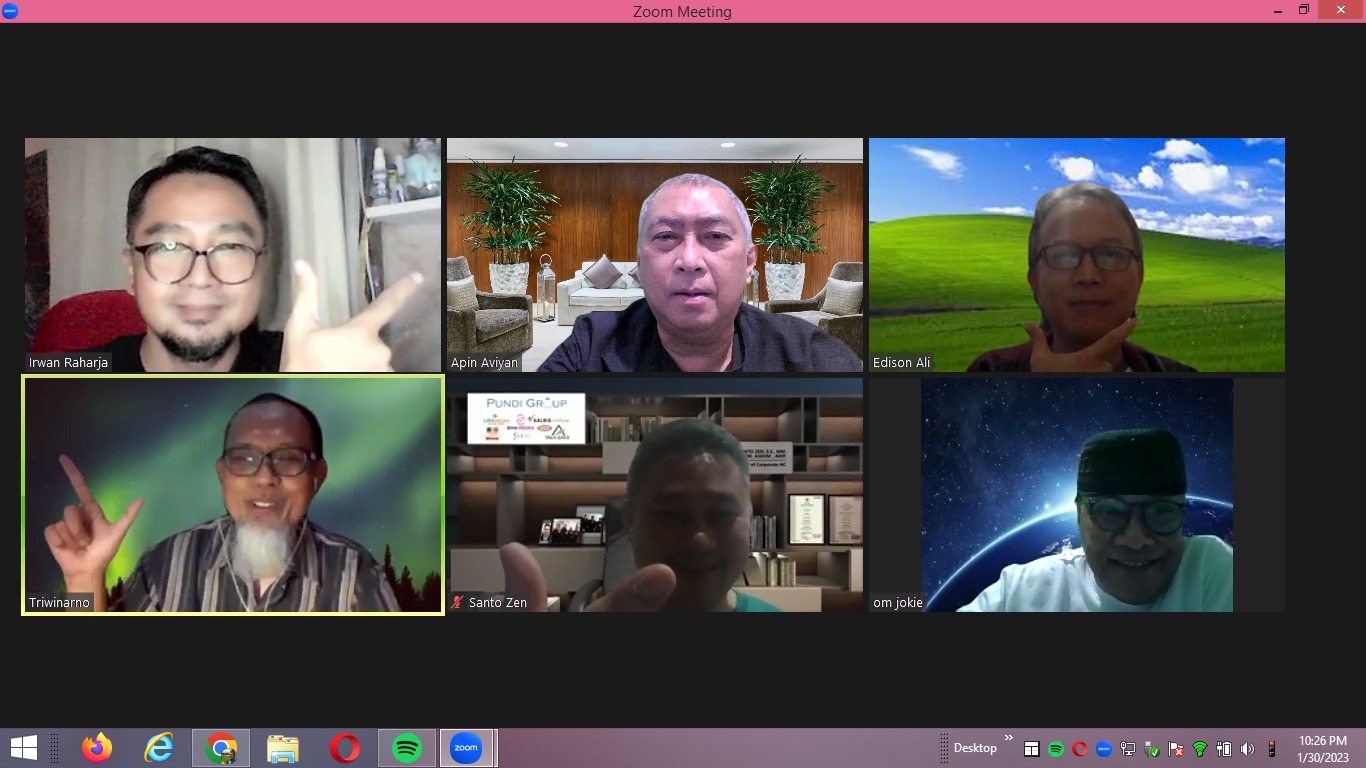Click muted microphone icon beside Santo Zen
1366x768 pixels.
tap(457, 603)
